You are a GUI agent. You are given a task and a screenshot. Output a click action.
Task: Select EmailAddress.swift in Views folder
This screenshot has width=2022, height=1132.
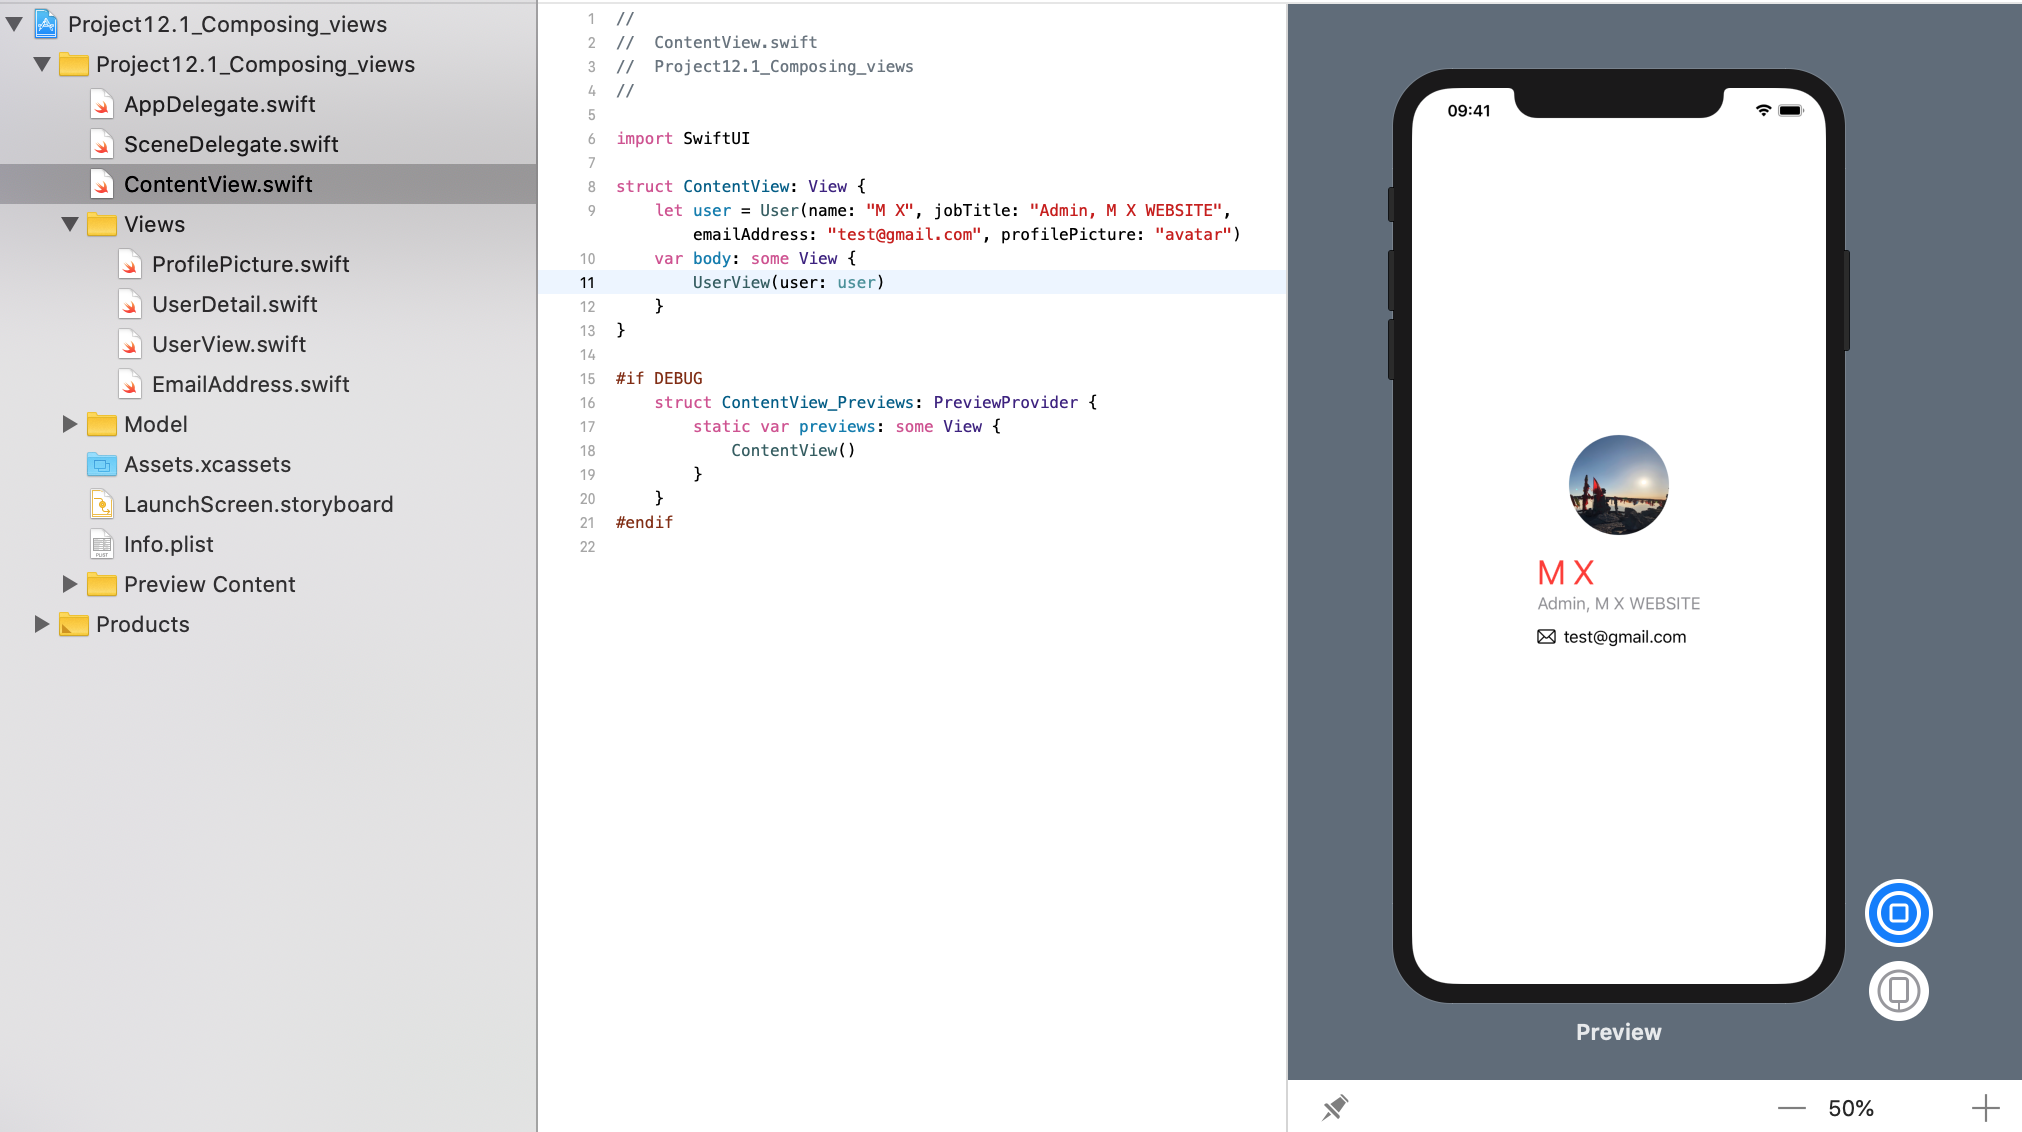pos(250,383)
